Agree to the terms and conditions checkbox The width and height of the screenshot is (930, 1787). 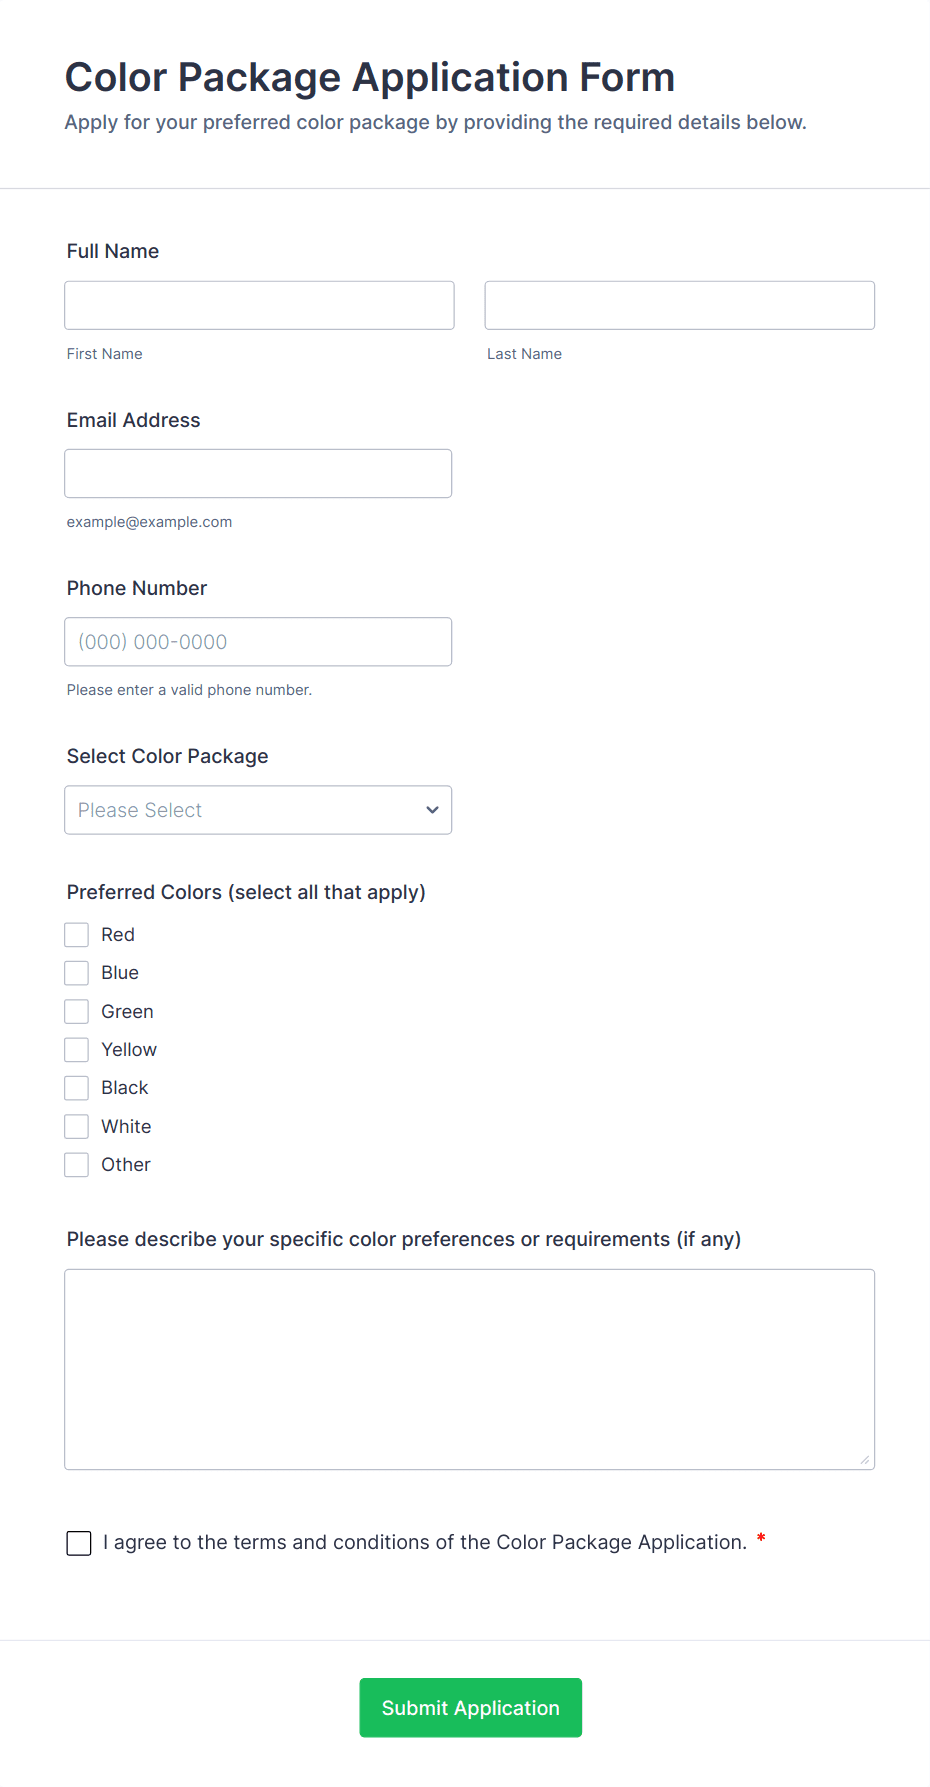click(79, 1543)
